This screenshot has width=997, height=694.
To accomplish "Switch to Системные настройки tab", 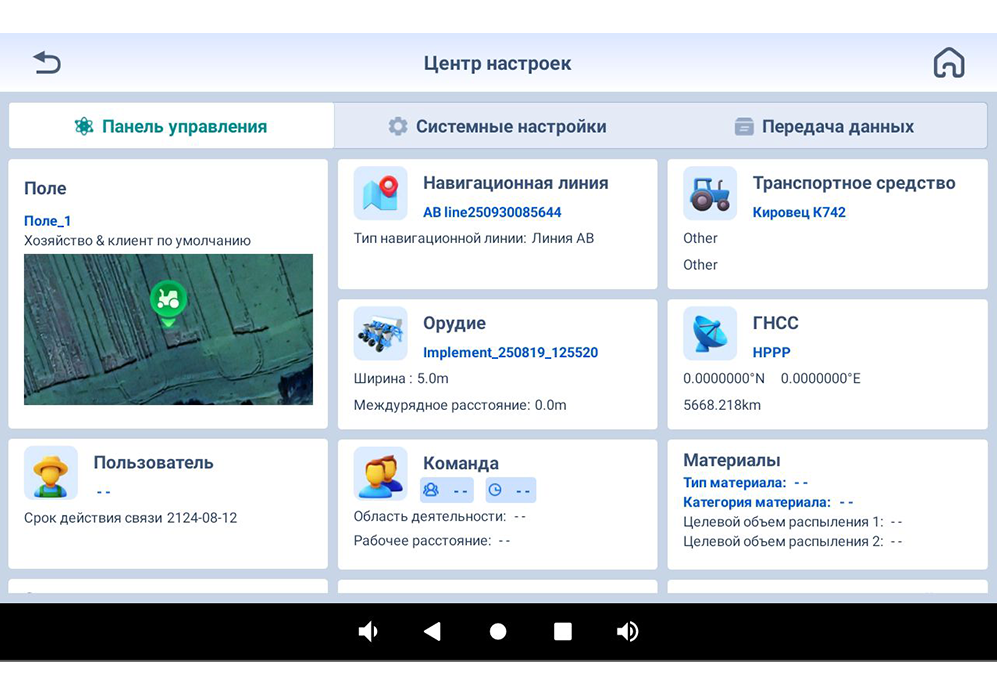I will [497, 126].
